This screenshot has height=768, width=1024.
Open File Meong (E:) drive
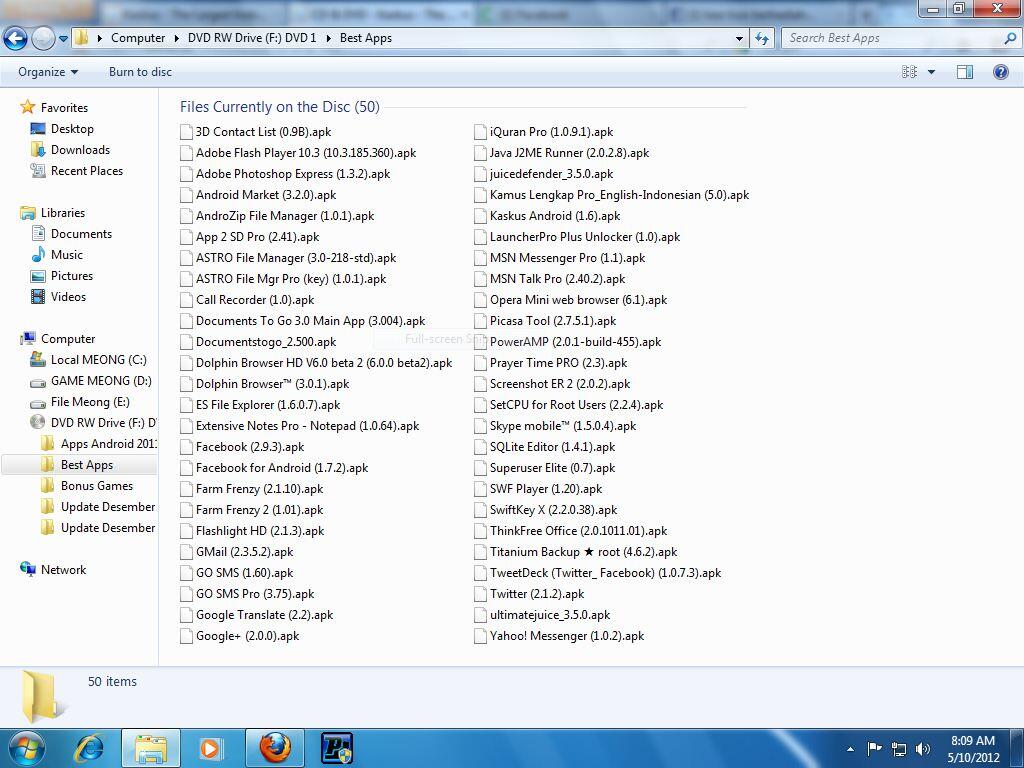click(x=90, y=402)
